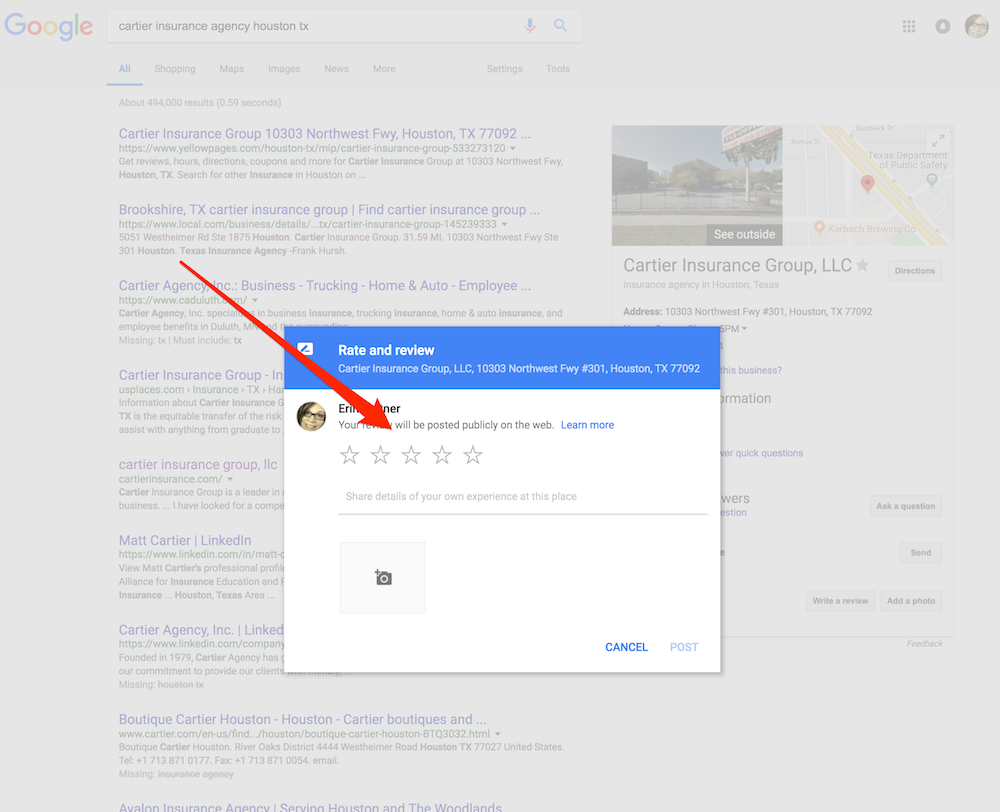The image size is (1000, 812).
Task: Focus the share details review text field
Action: [523, 497]
